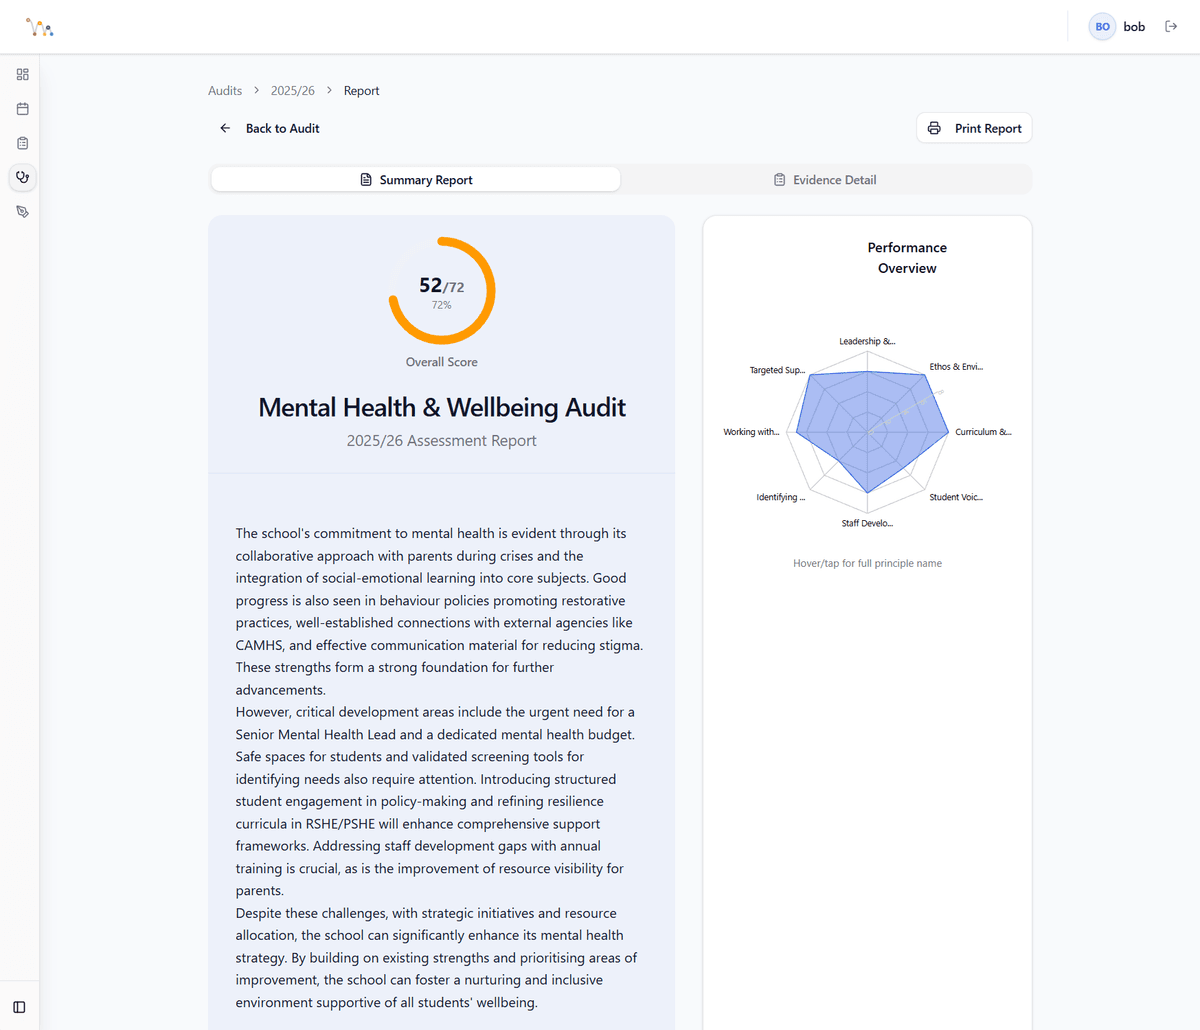The height and width of the screenshot is (1030, 1200).
Task: Click the Performance Overview radar chart
Action: point(867,430)
